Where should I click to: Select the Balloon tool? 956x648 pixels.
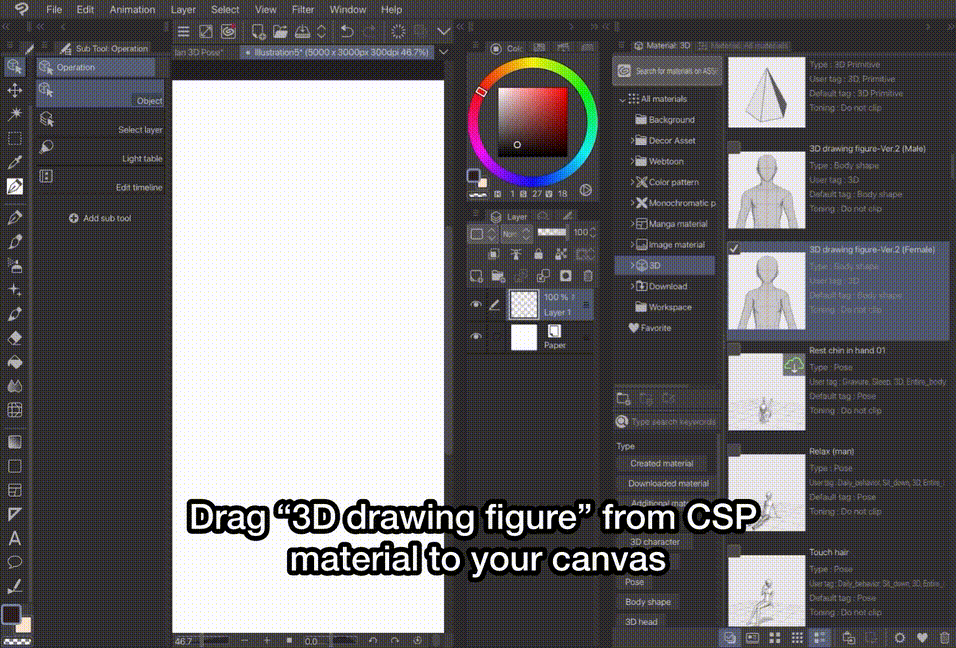(14, 562)
